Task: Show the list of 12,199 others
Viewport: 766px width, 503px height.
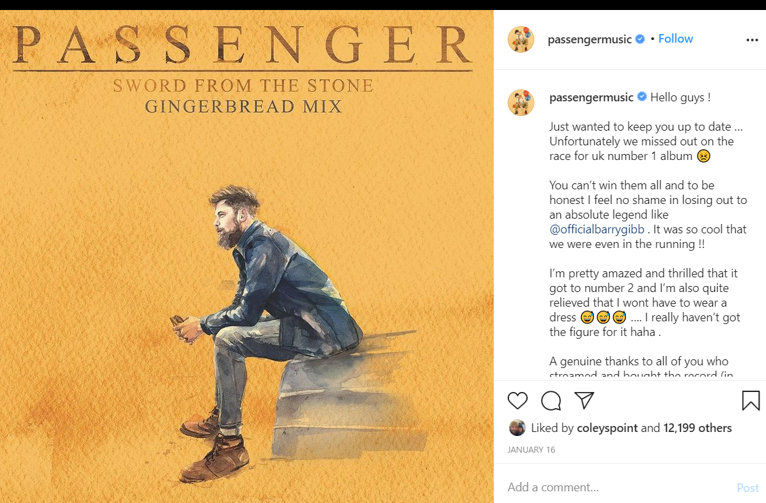Action: click(x=697, y=428)
